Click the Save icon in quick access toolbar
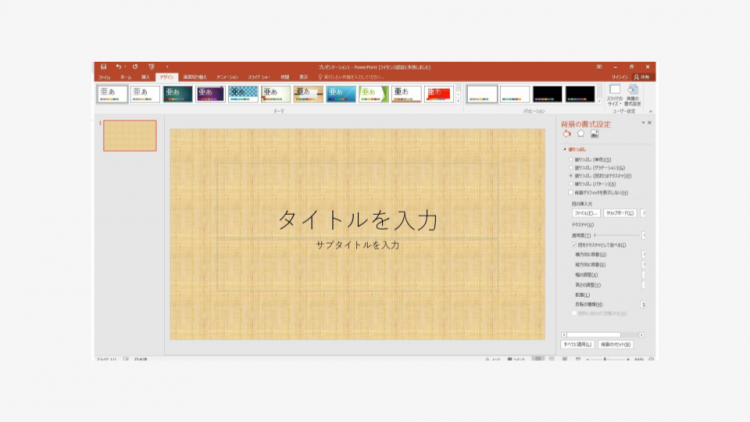Viewport: 750px width, 422px height. [x=103, y=67]
